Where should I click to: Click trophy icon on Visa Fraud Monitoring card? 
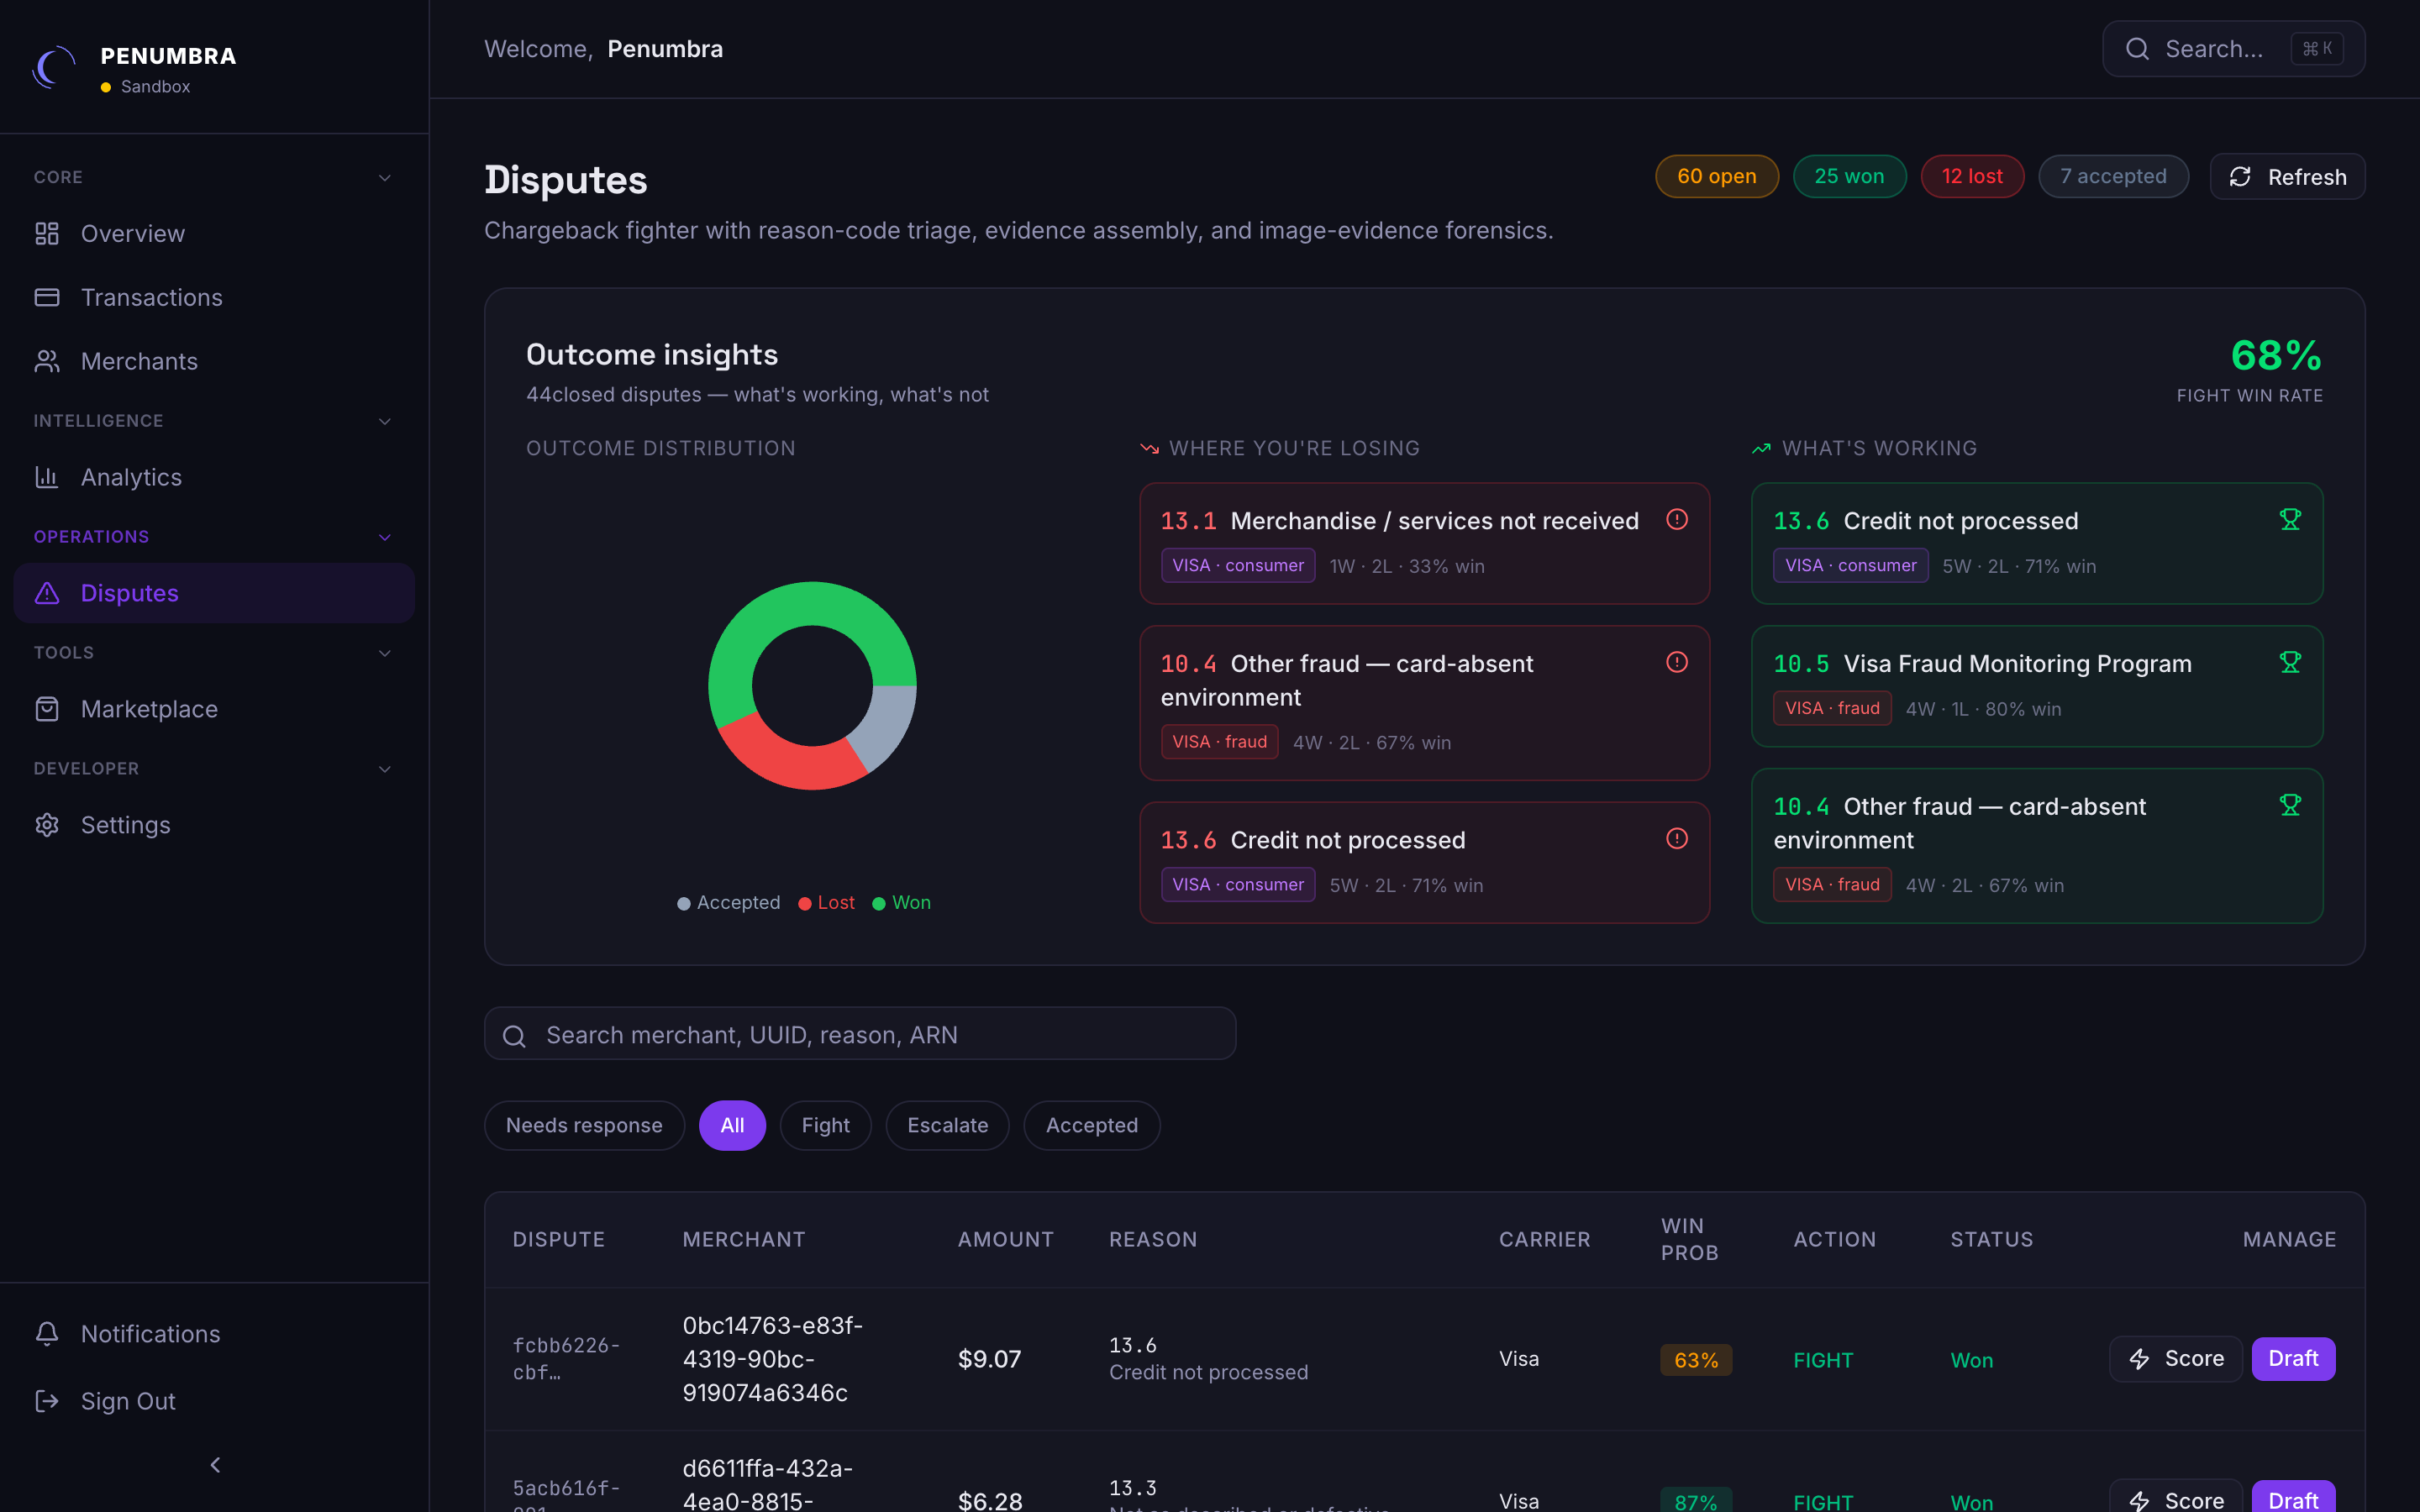[2290, 662]
